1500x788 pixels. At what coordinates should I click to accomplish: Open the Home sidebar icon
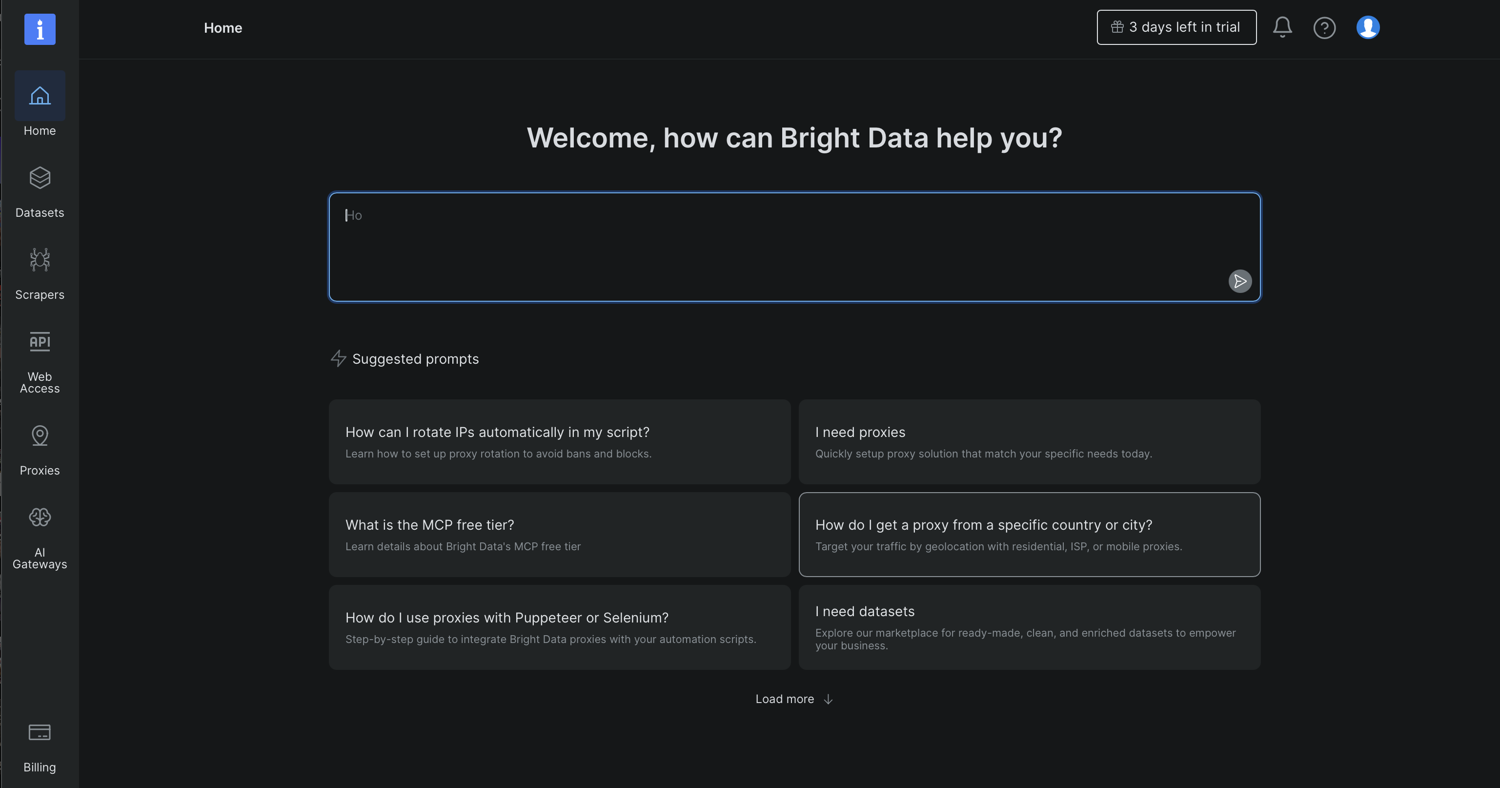coord(40,96)
